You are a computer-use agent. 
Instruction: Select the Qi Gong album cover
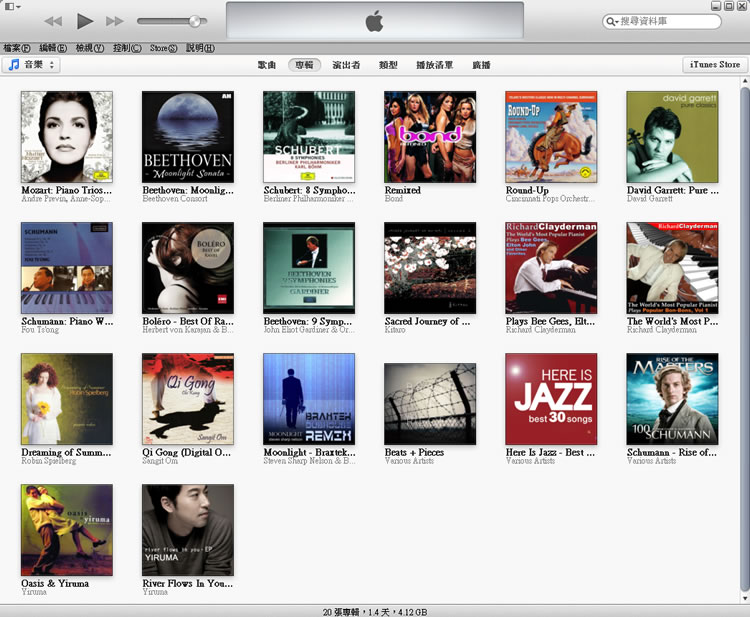point(188,399)
